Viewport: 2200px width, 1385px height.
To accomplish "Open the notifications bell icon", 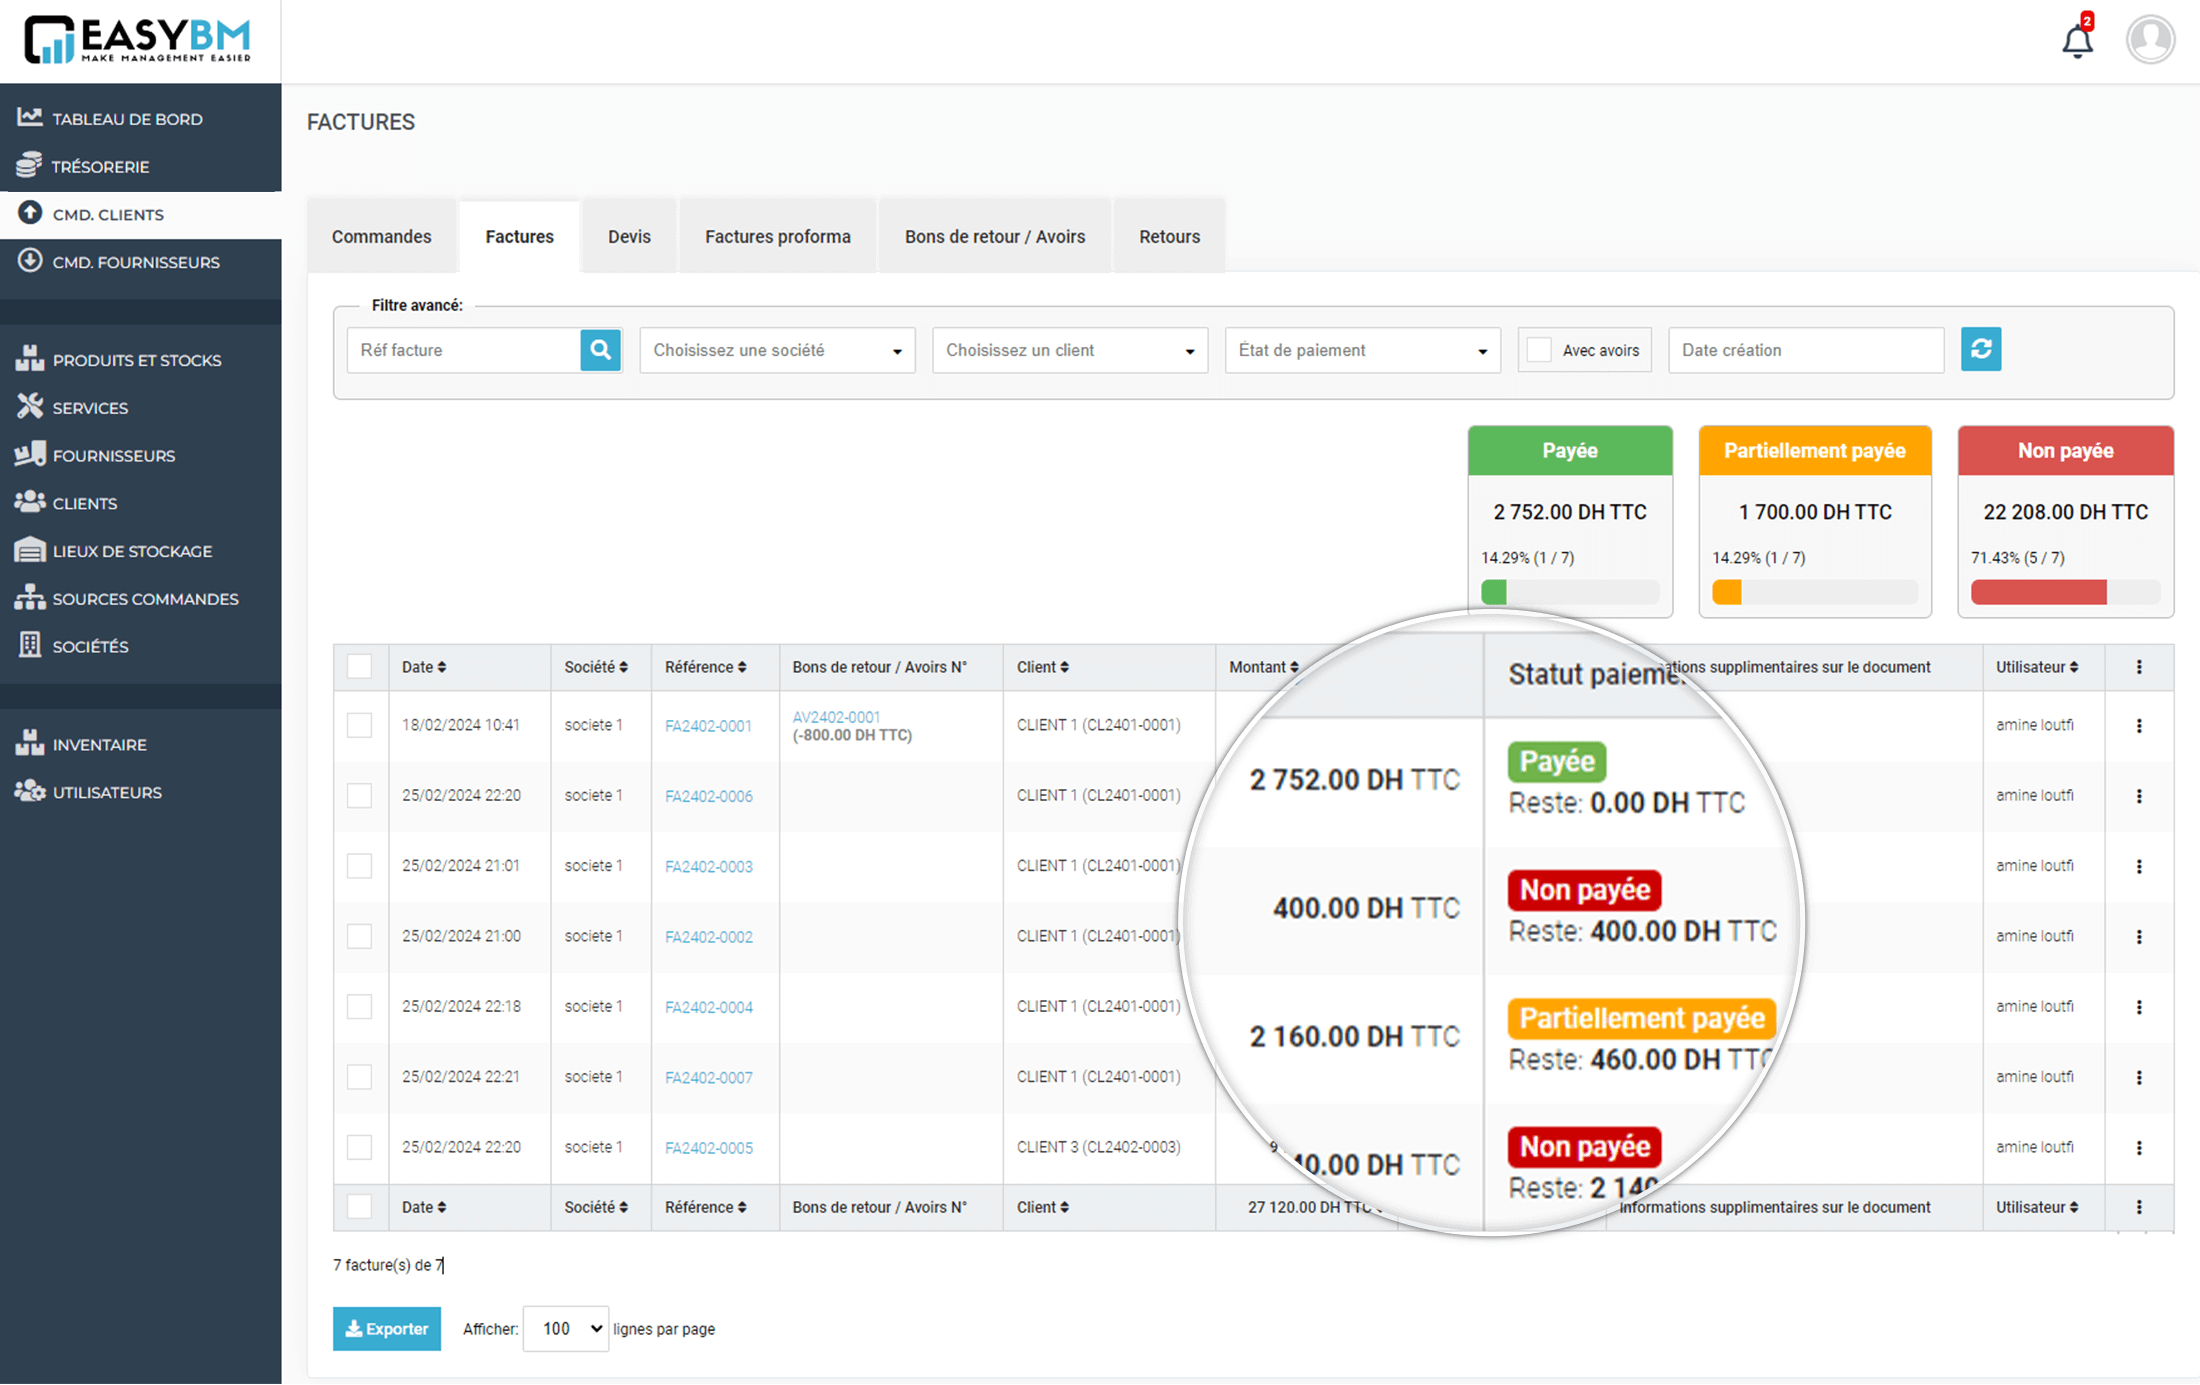I will pyautogui.click(x=2077, y=40).
